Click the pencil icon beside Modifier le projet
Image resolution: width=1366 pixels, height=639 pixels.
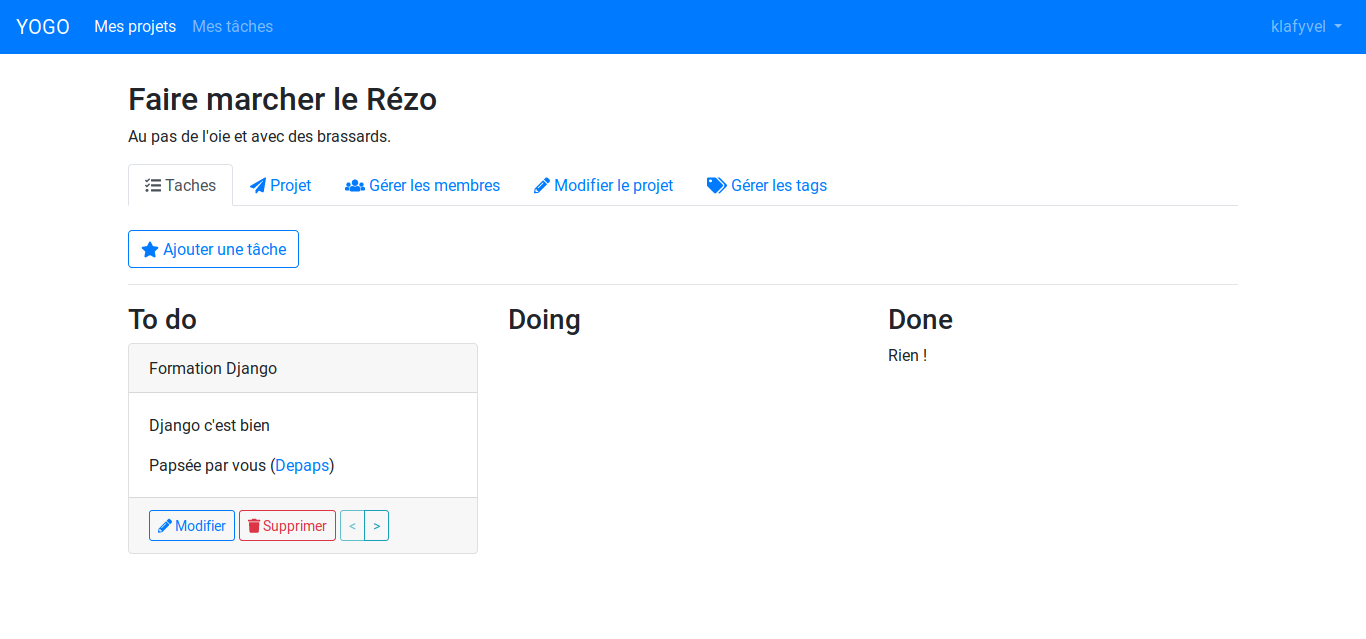point(542,185)
